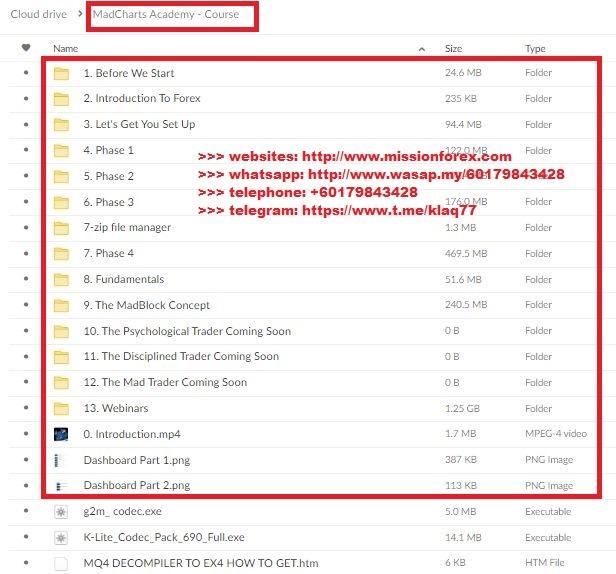Toggle favorite dot beside Dashboard Part 2.png
This screenshot has height=574, width=616.
pyautogui.click(x=26, y=485)
